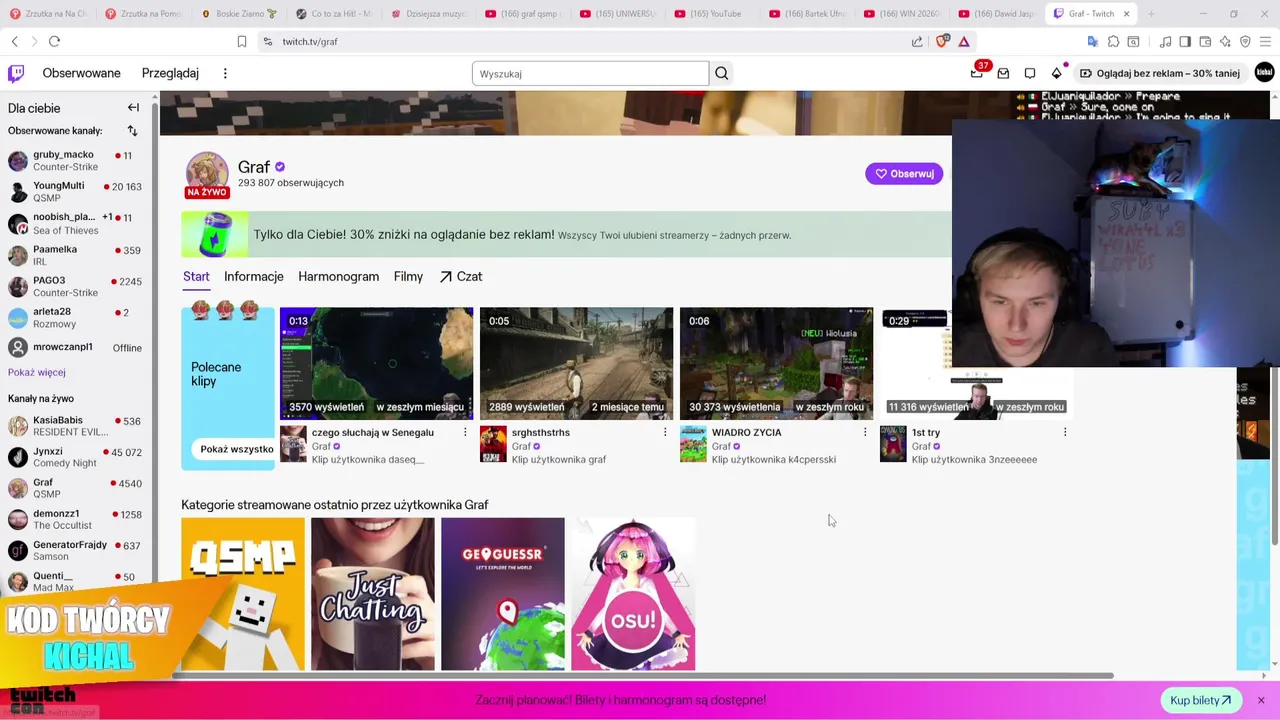Viewport: 1280px width, 720px height.
Task: Open the Leo AI sparkle icon
Action: tap(1225, 41)
